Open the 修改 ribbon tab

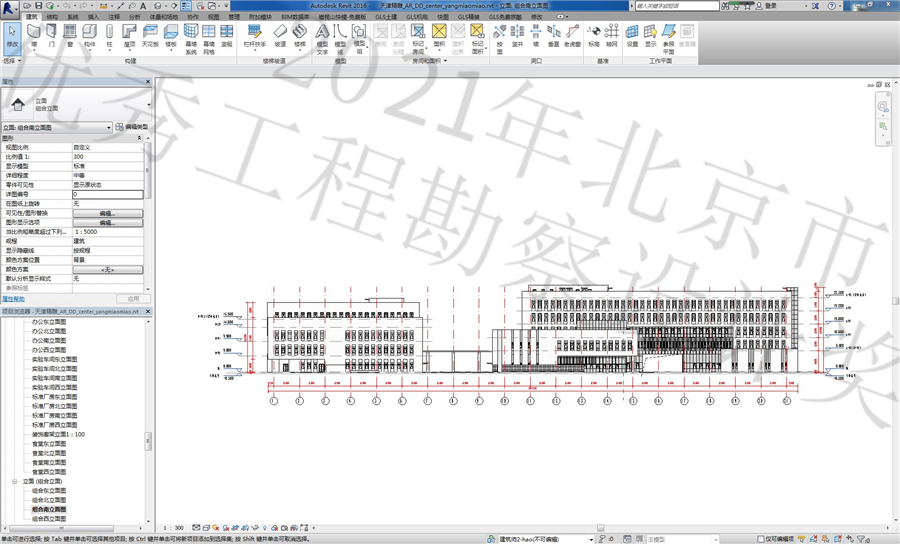pyautogui.click(x=537, y=17)
